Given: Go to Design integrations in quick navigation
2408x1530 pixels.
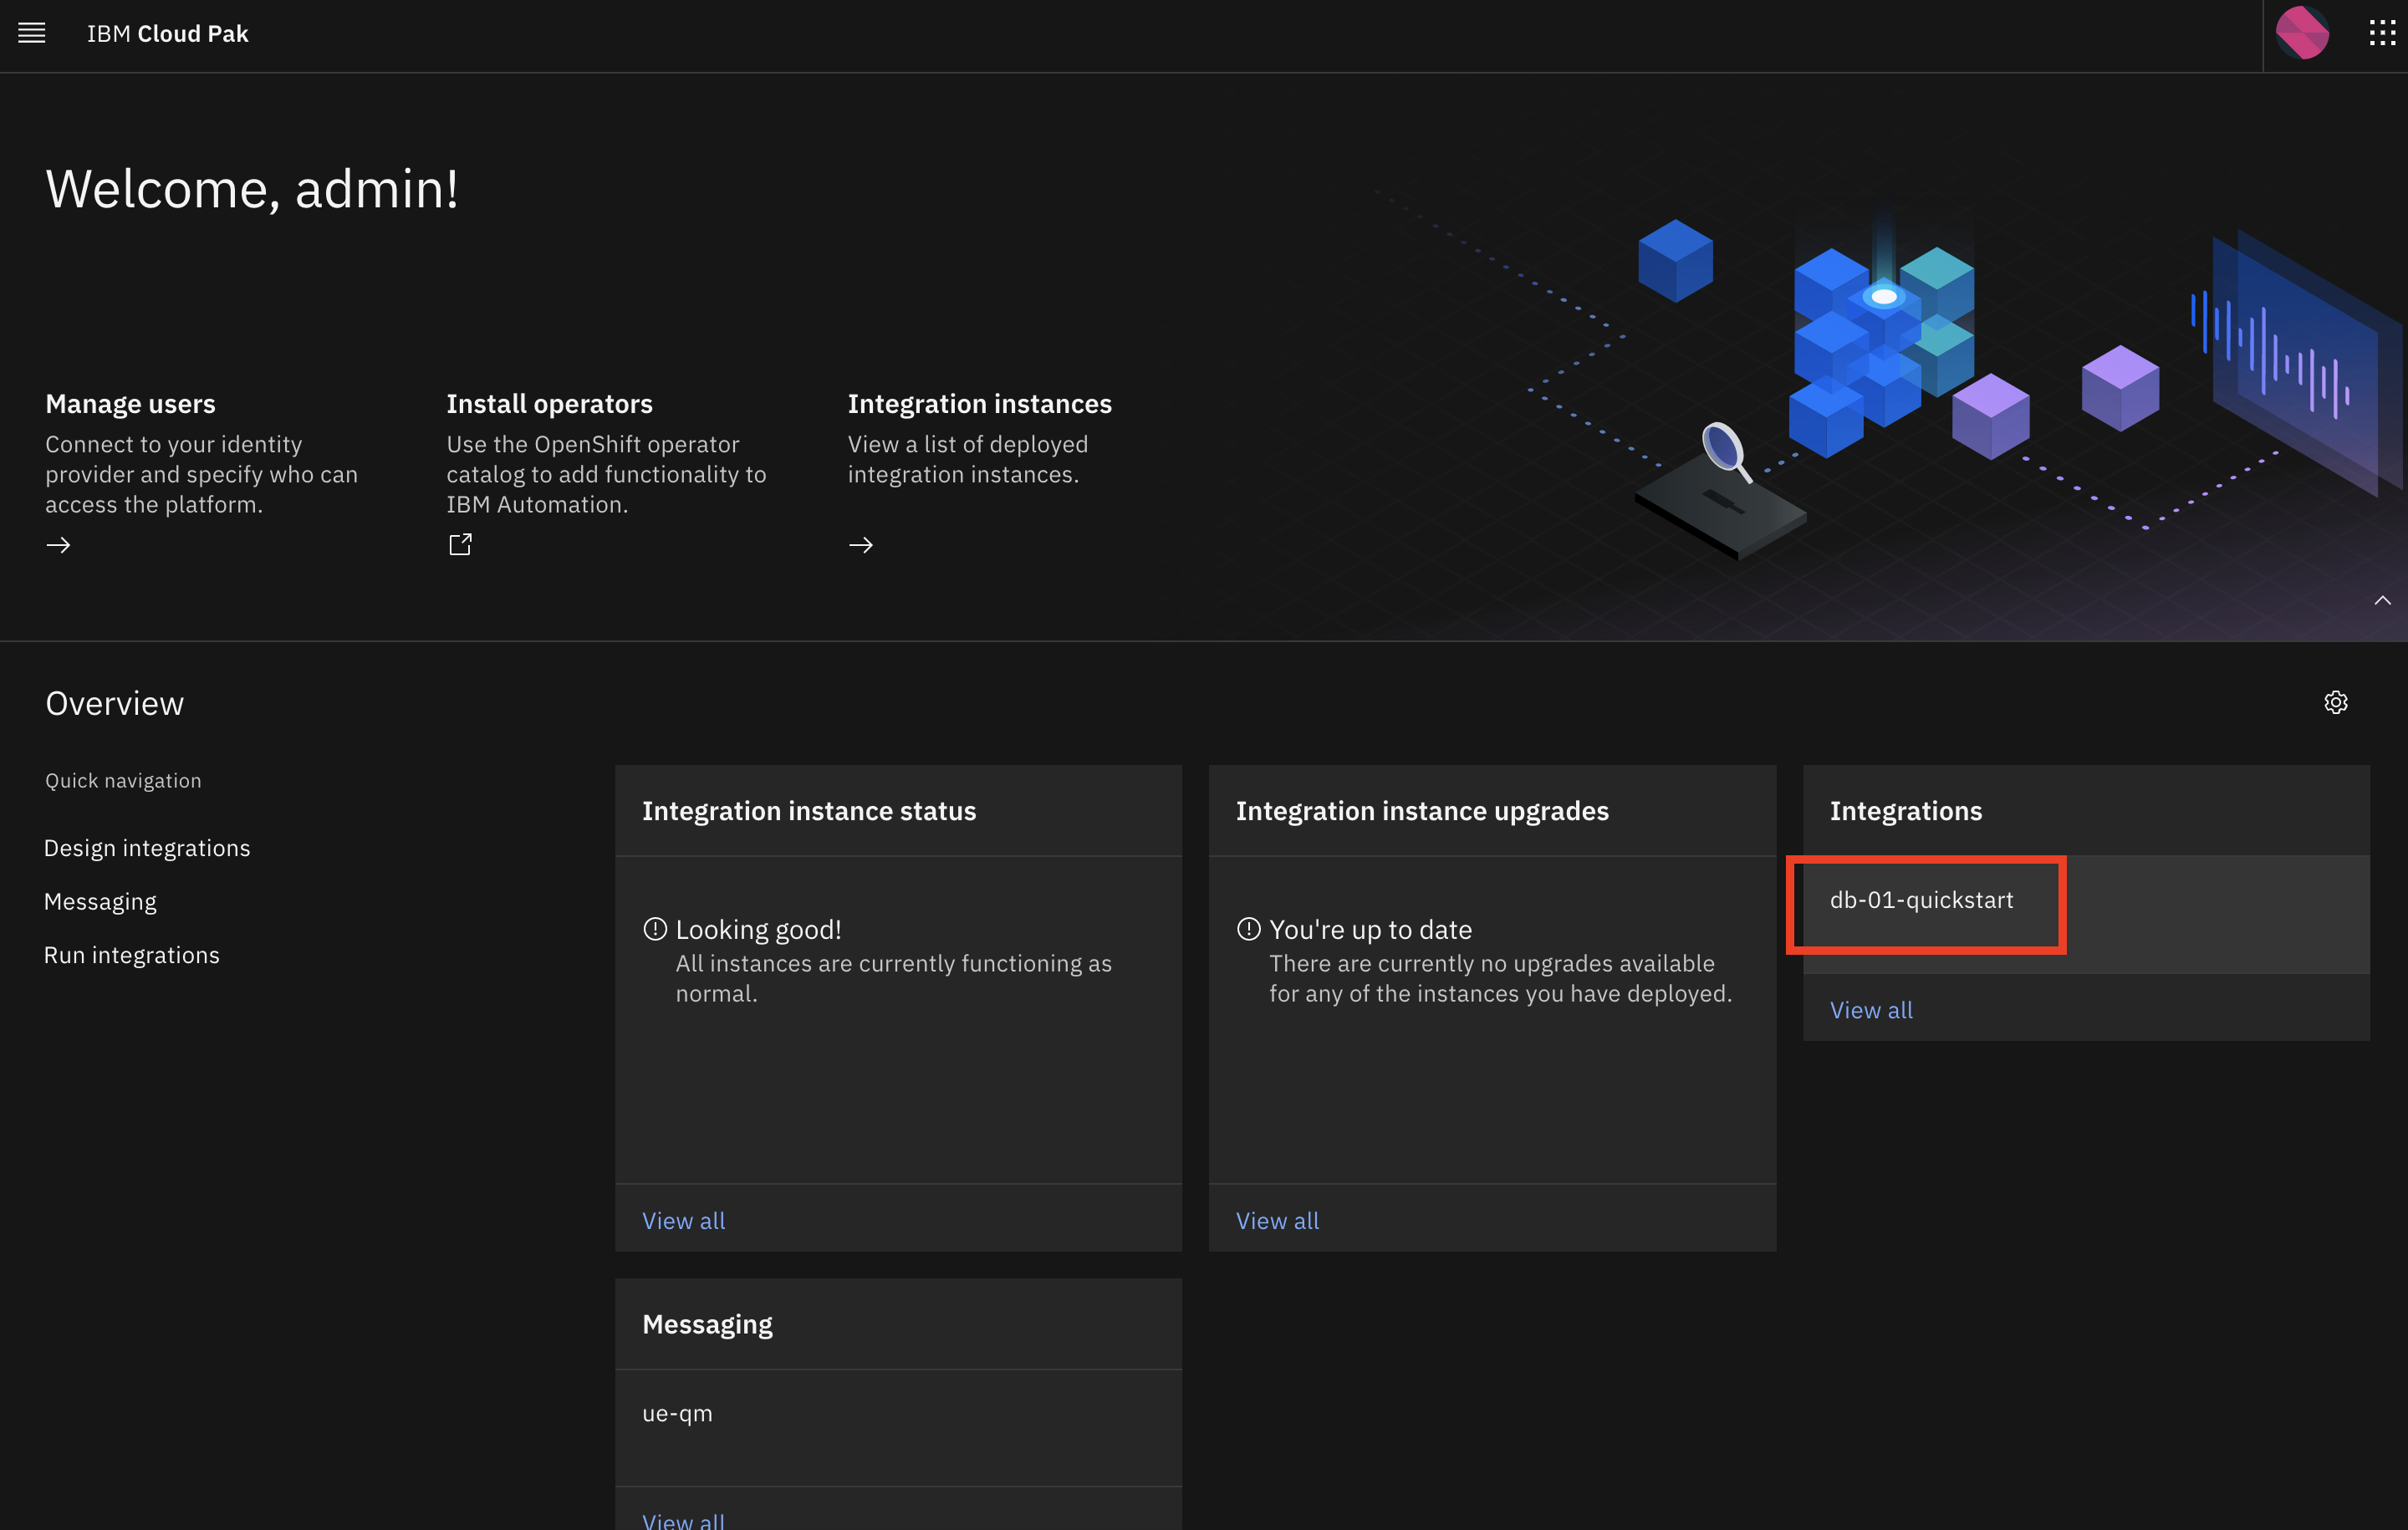Looking at the screenshot, I should pos(147,848).
